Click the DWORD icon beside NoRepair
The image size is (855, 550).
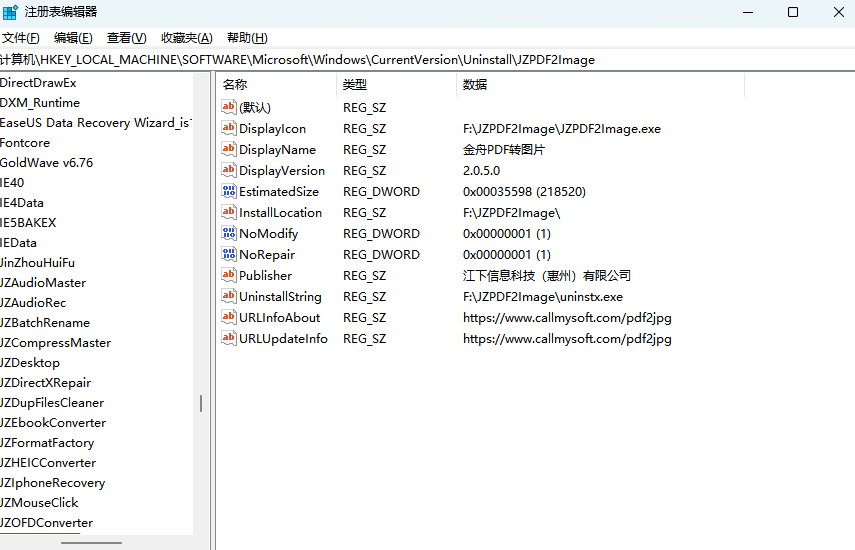228,254
